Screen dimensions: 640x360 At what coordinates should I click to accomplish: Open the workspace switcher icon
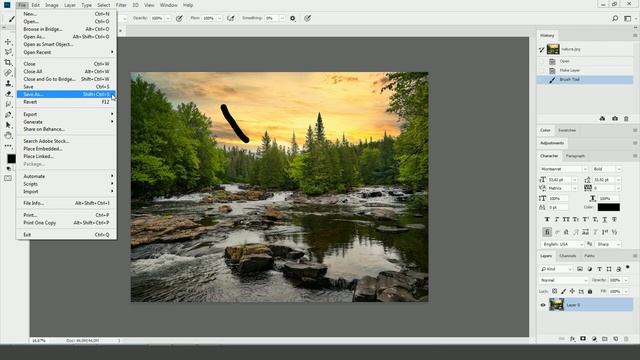point(628,18)
